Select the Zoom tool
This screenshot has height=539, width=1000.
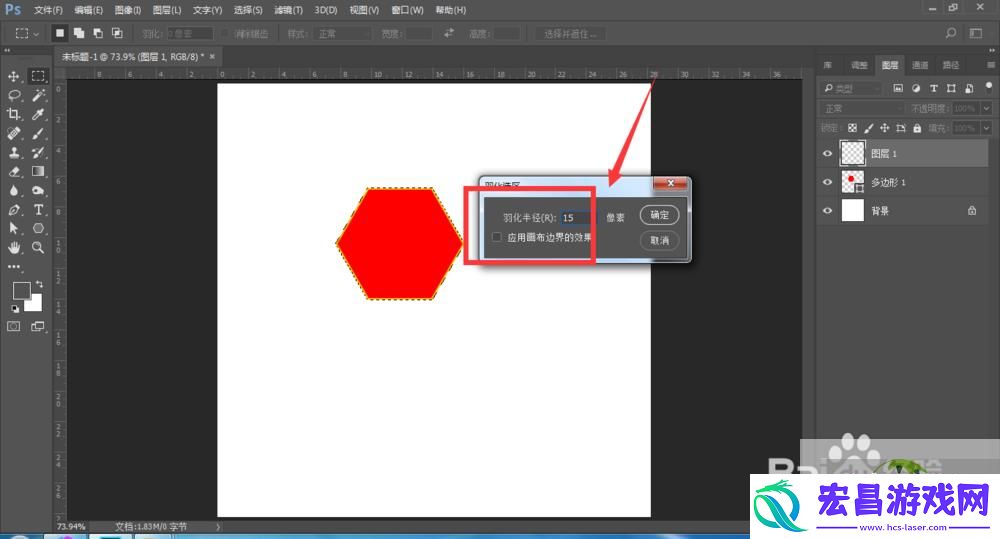(38, 247)
